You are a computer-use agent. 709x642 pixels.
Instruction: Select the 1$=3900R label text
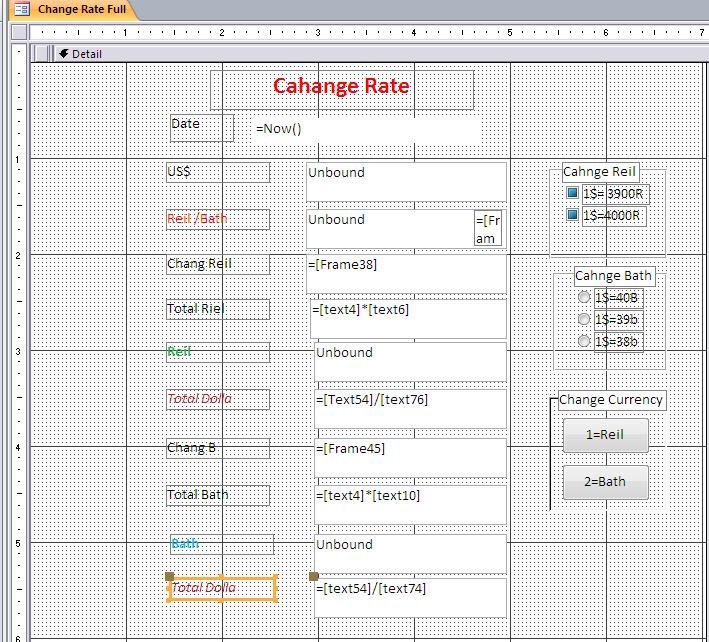tap(615, 194)
